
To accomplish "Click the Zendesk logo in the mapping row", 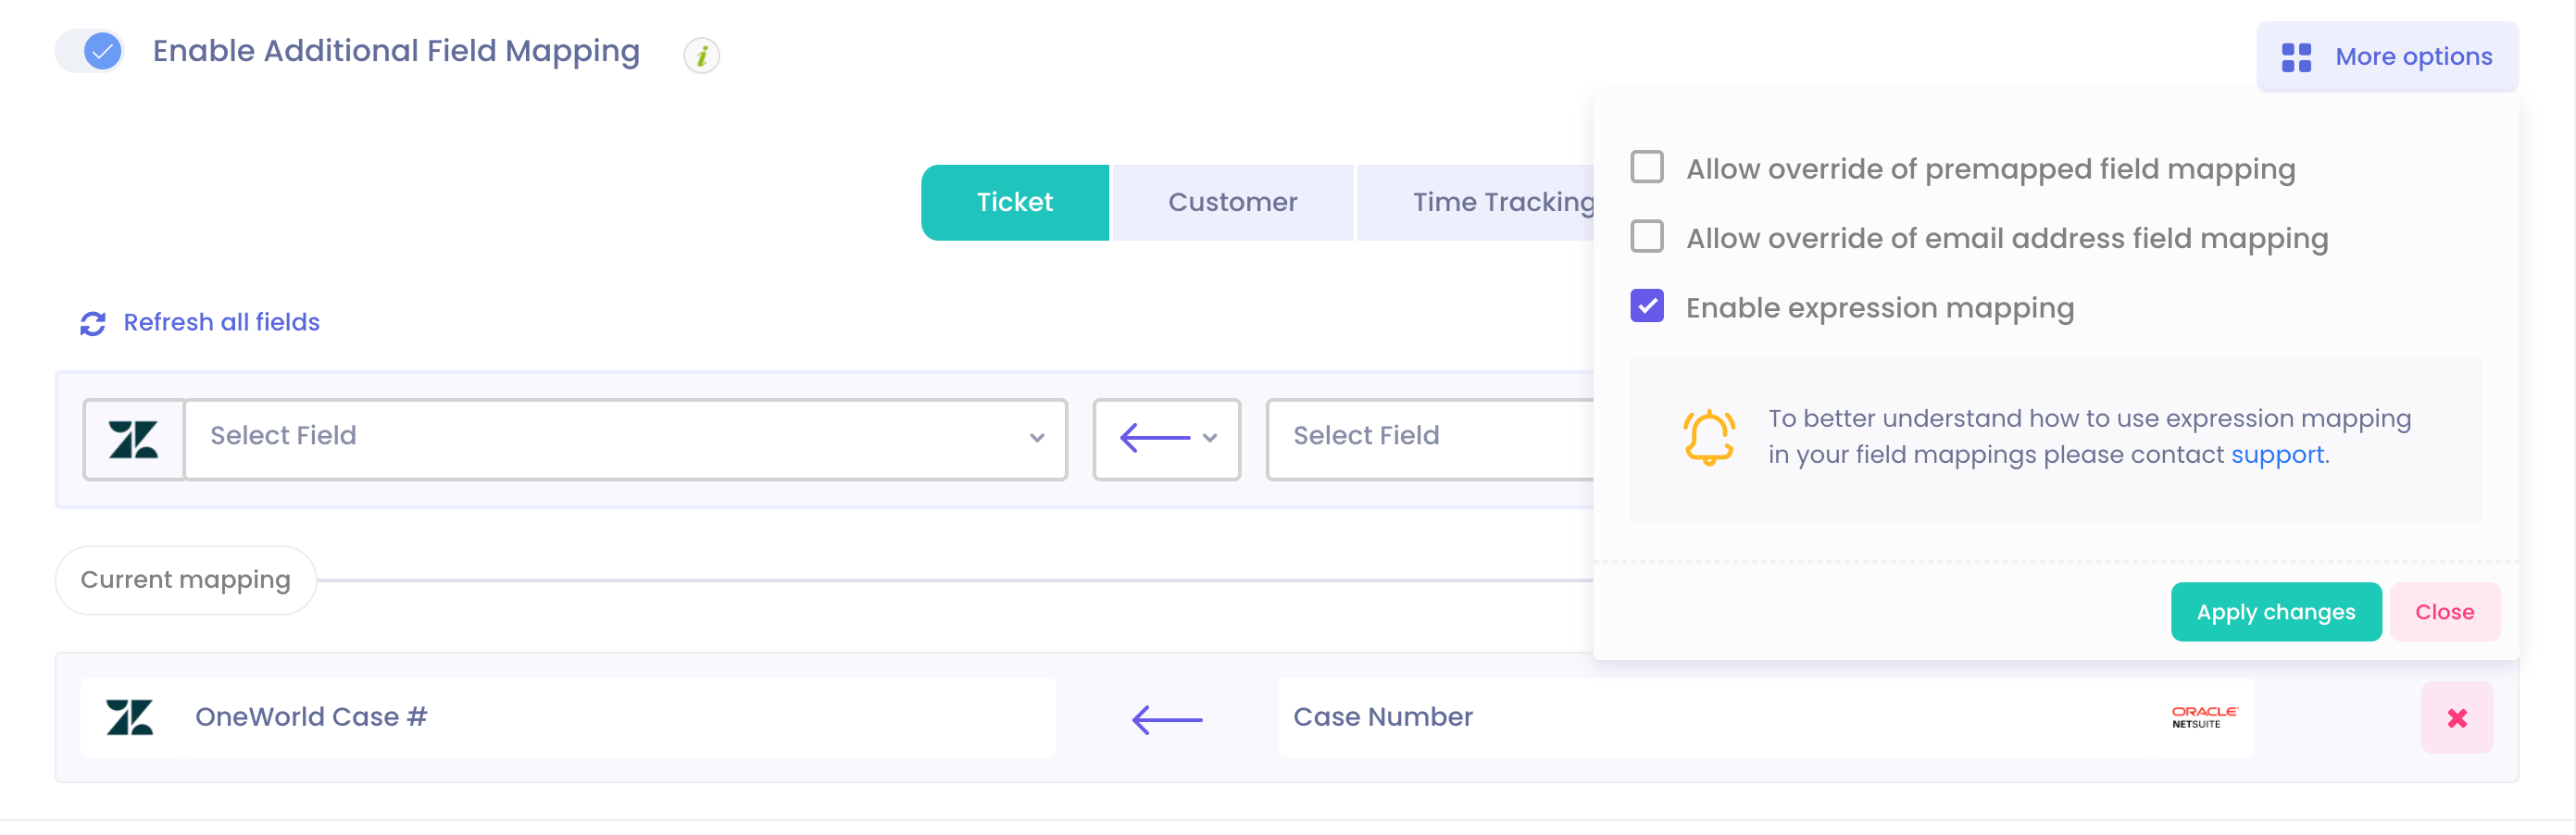I will tap(131, 717).
